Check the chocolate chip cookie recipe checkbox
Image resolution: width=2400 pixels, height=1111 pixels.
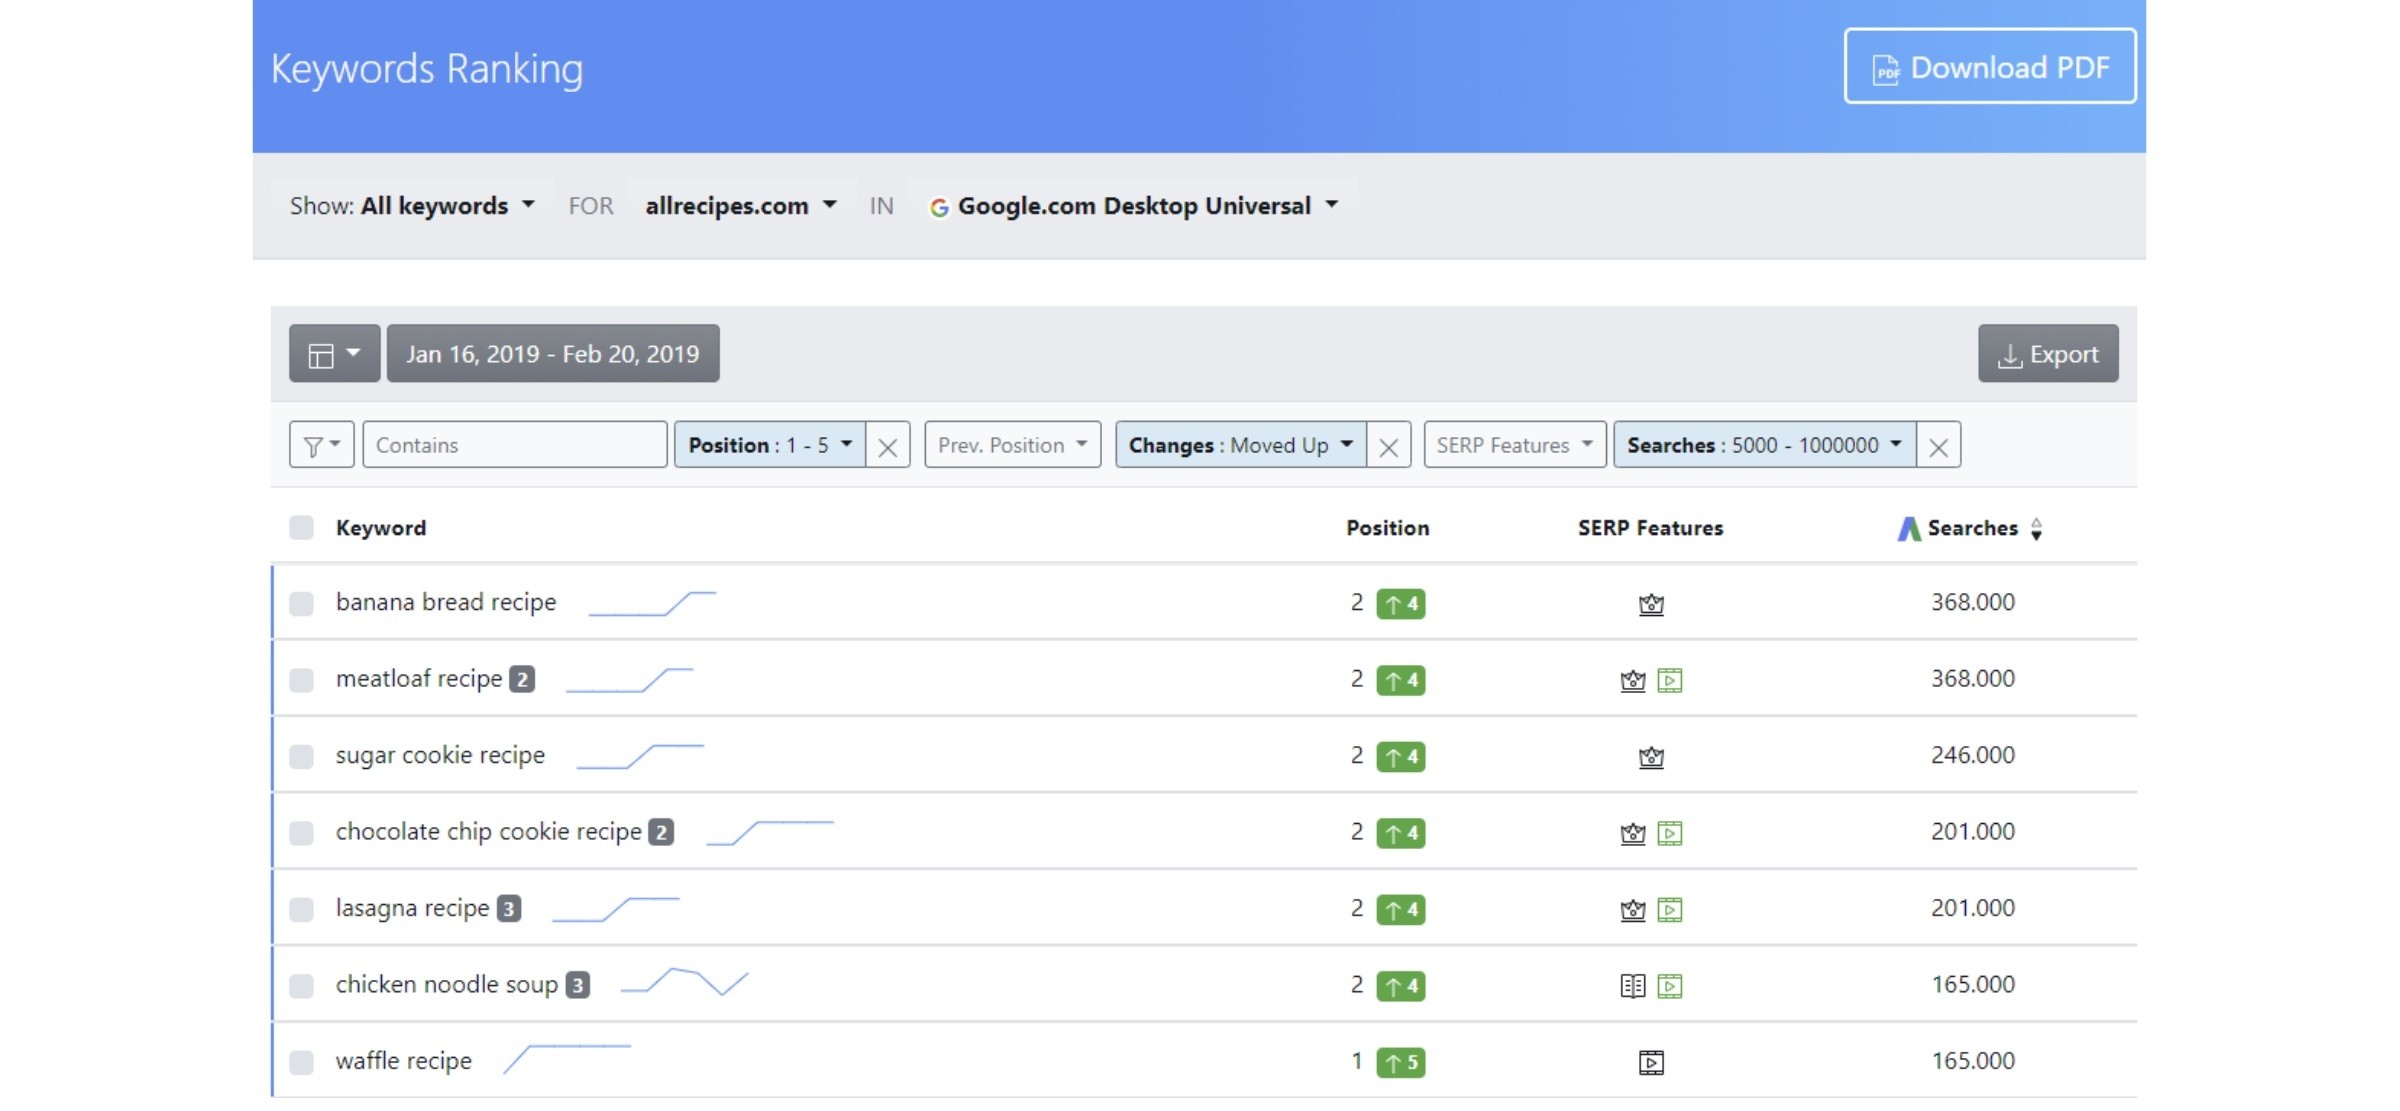coord(301,833)
